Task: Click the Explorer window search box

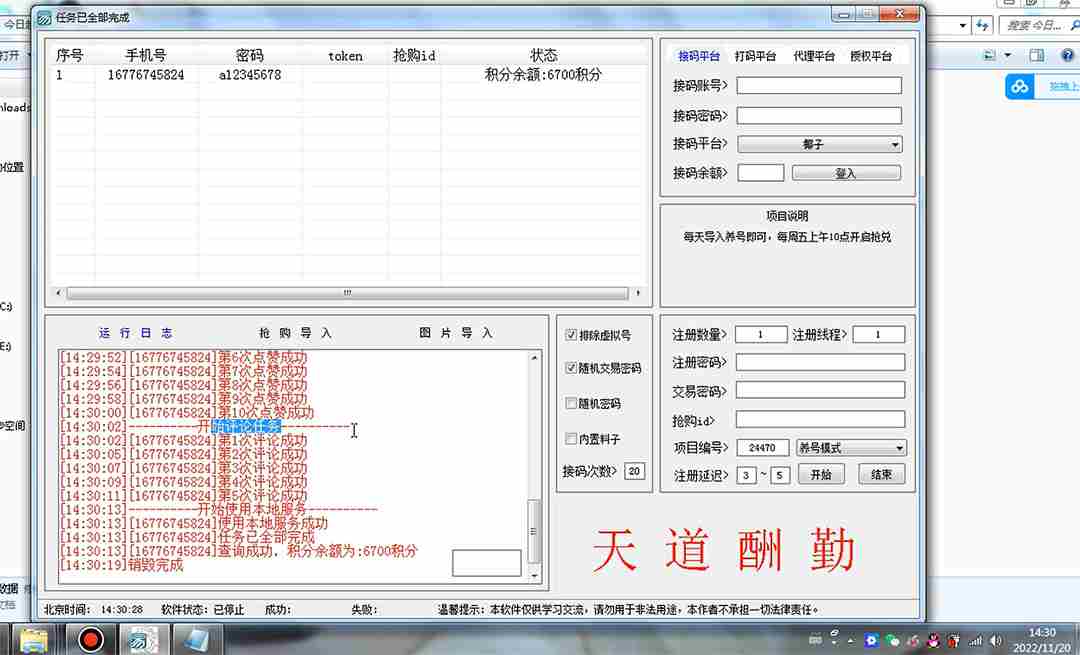Action: (x=1039, y=25)
